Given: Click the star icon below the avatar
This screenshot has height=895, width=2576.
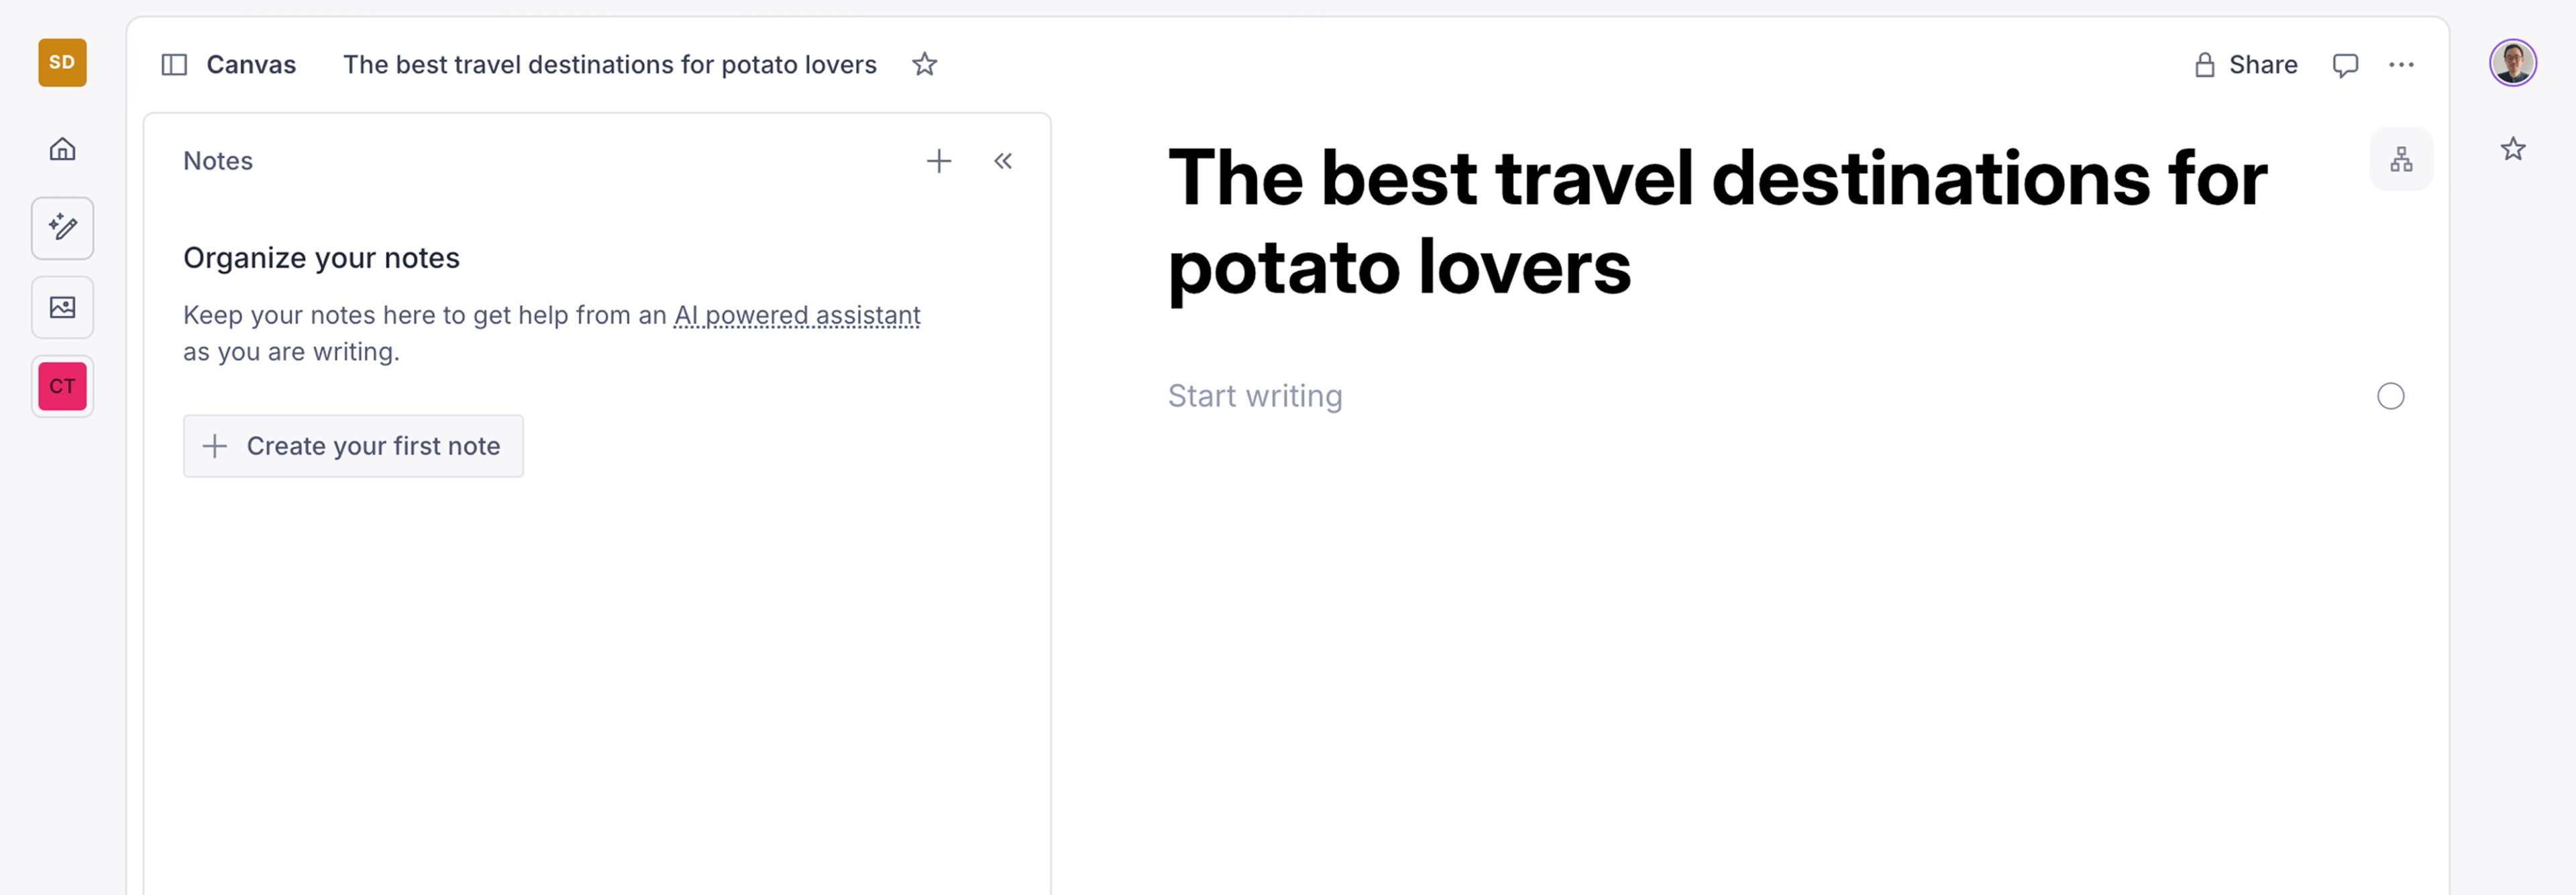Looking at the screenshot, I should (x=2512, y=149).
